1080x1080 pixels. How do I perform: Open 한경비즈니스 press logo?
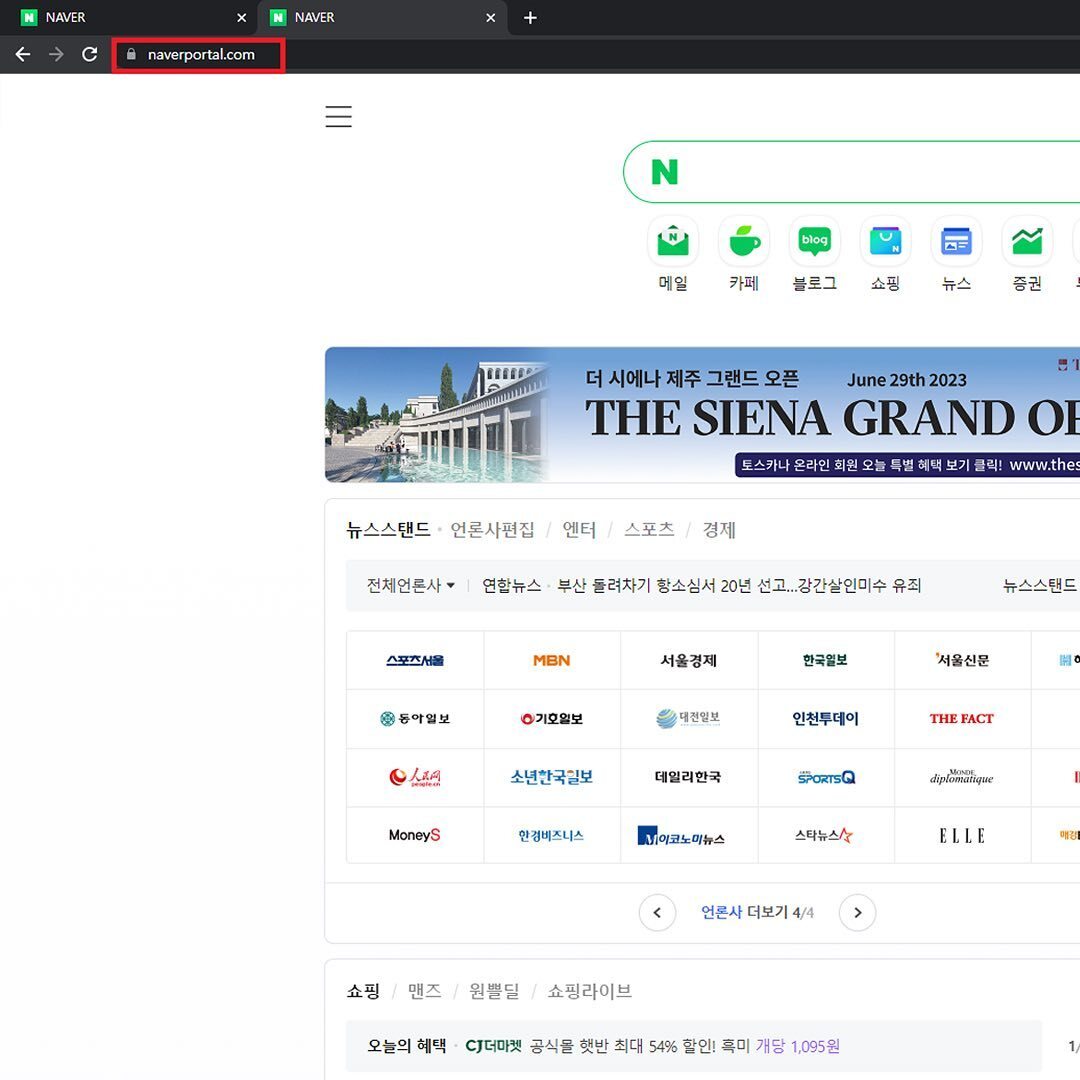tap(552, 835)
